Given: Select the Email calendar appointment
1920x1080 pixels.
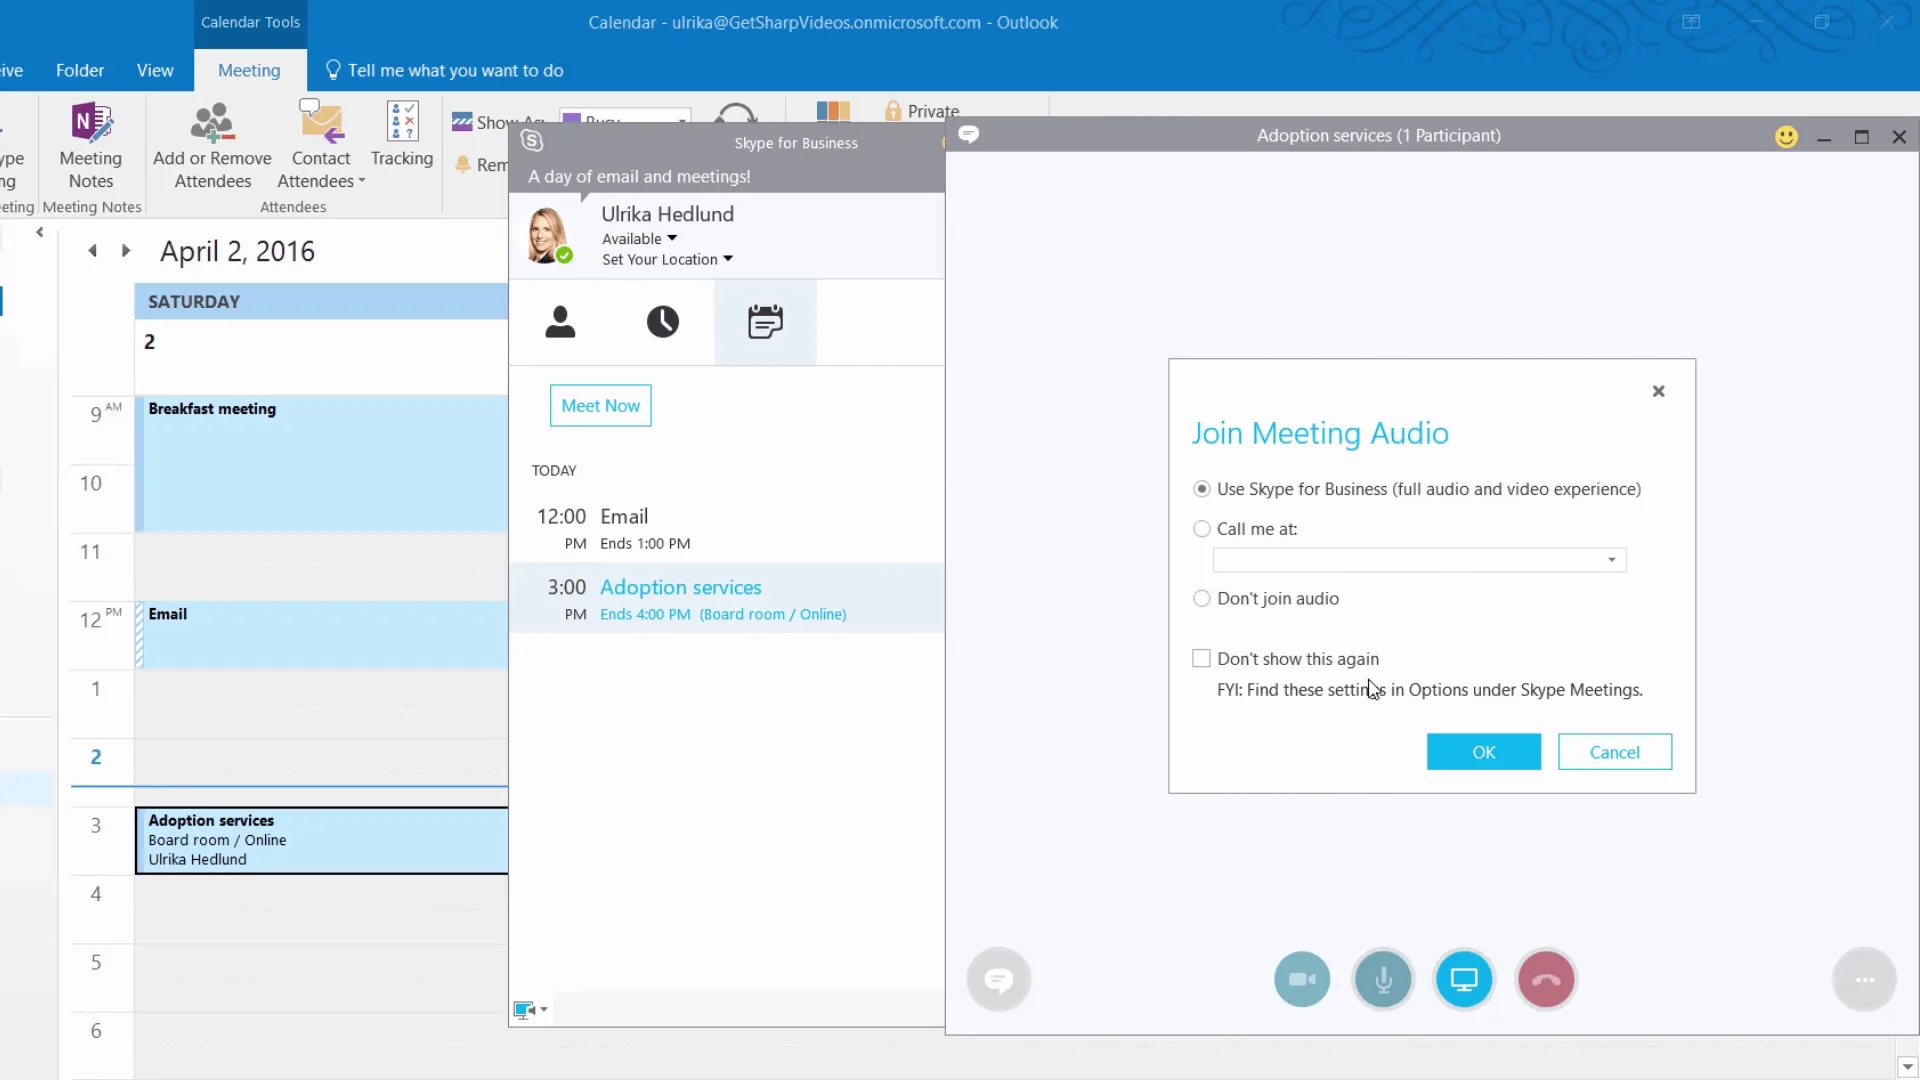Looking at the screenshot, I should point(322,634).
